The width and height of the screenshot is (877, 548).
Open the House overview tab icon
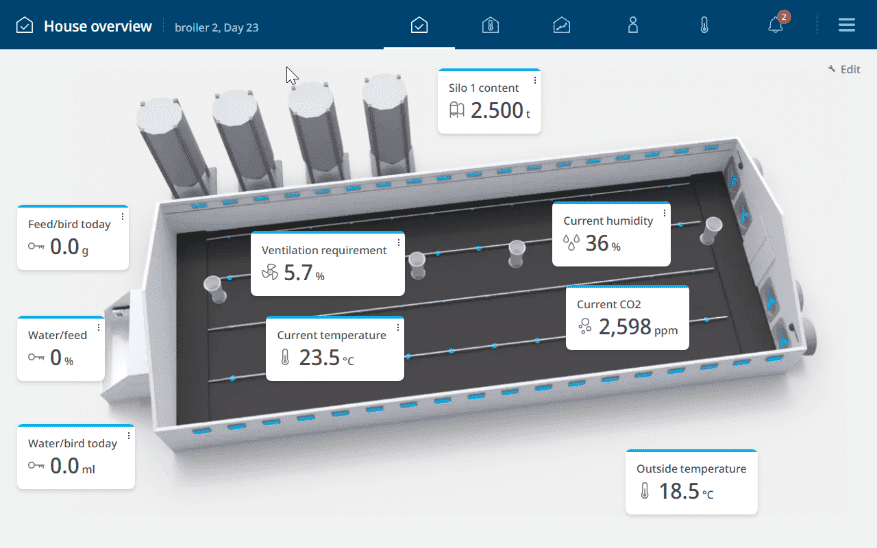pyautogui.click(x=419, y=25)
